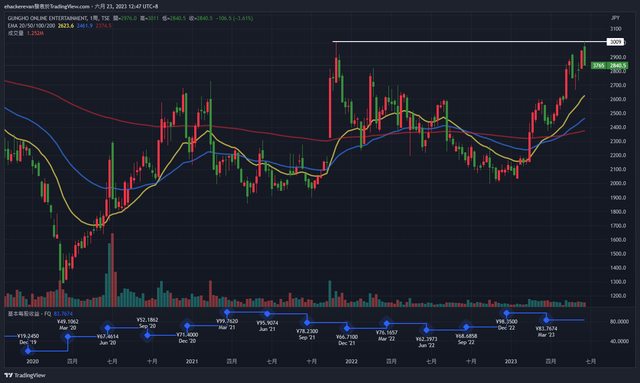640x383 pixels.
Task: Click the green 2840.5 current price label
Action: coord(618,66)
